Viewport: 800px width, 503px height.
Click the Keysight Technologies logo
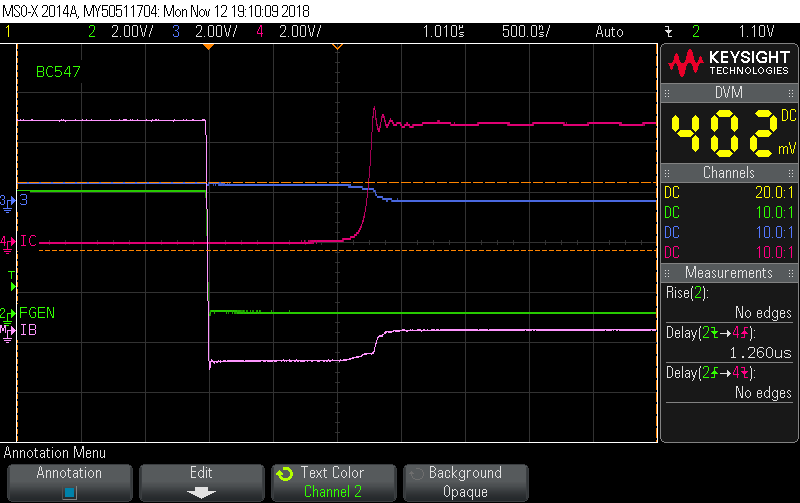pos(729,63)
